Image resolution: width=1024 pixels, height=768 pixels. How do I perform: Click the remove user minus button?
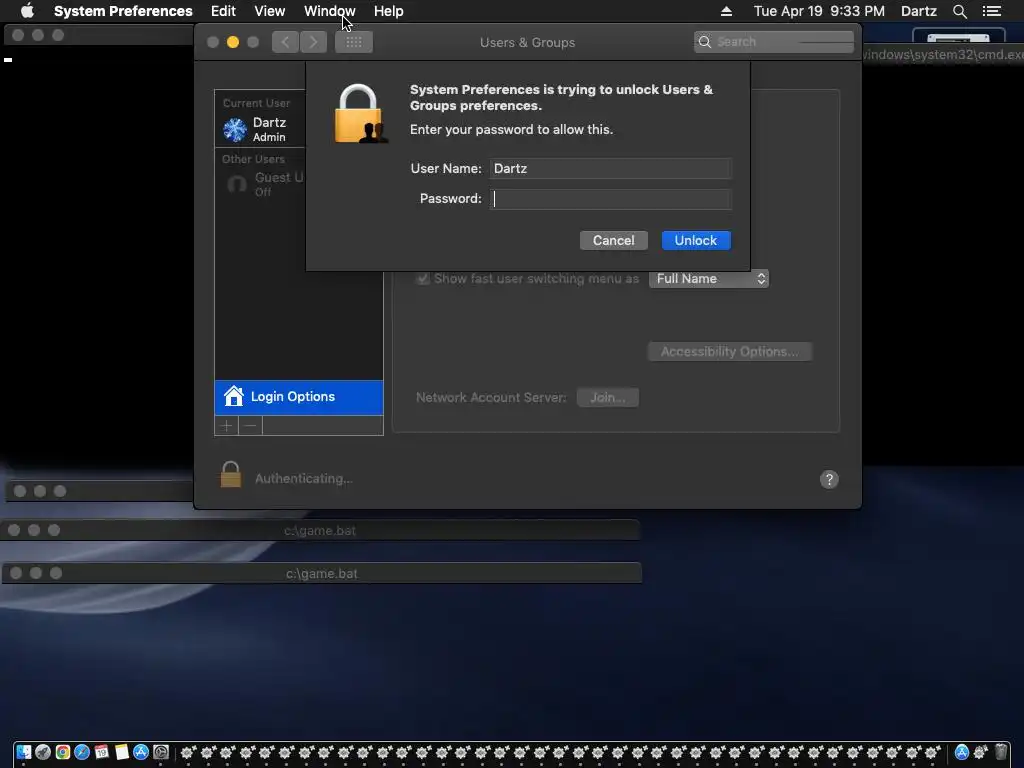(x=250, y=426)
